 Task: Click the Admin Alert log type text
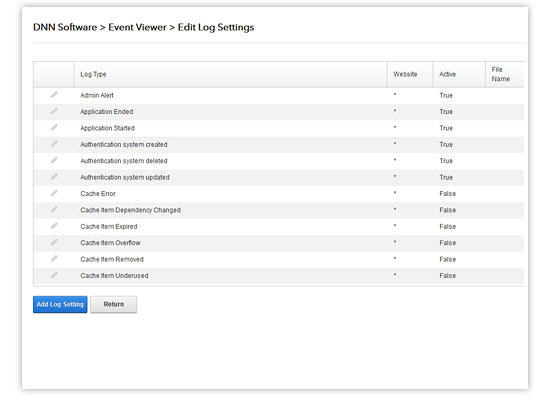point(97,95)
